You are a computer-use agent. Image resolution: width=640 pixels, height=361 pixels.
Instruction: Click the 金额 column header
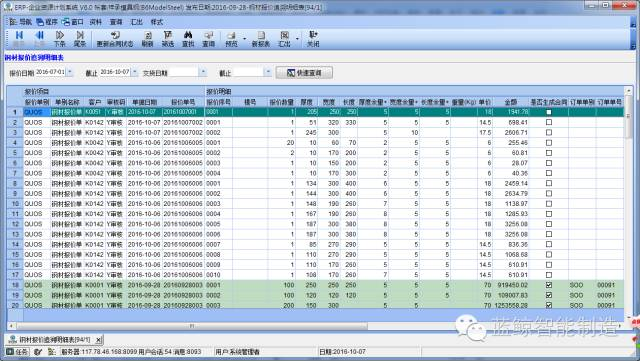click(511, 102)
